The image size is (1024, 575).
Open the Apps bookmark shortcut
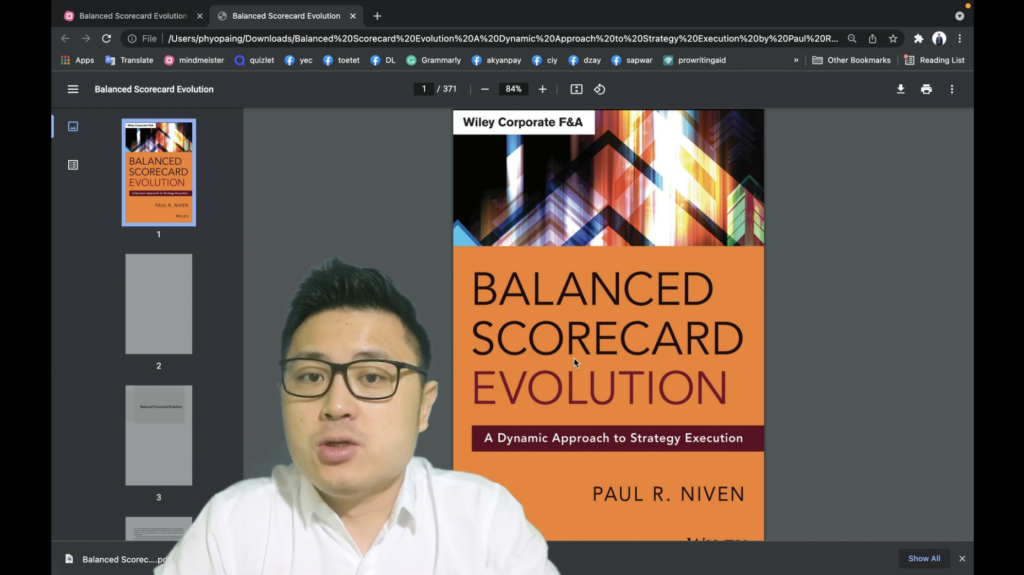[78, 60]
